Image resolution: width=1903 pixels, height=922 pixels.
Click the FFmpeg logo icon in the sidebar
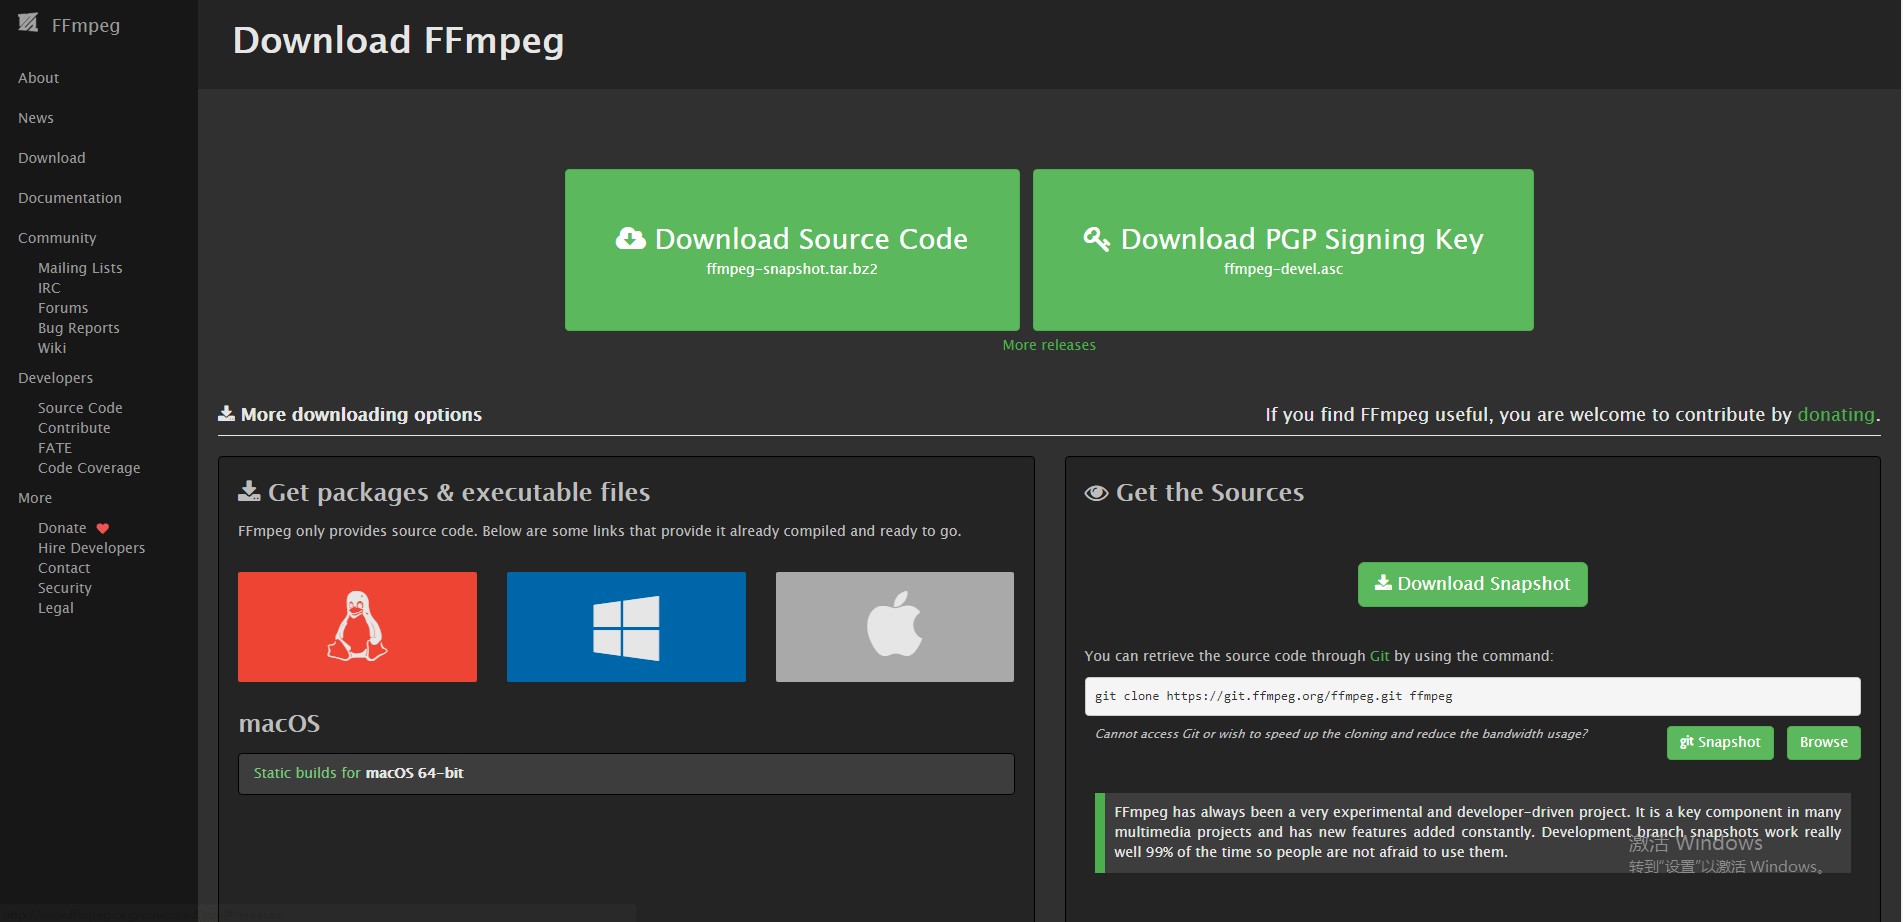tap(28, 23)
